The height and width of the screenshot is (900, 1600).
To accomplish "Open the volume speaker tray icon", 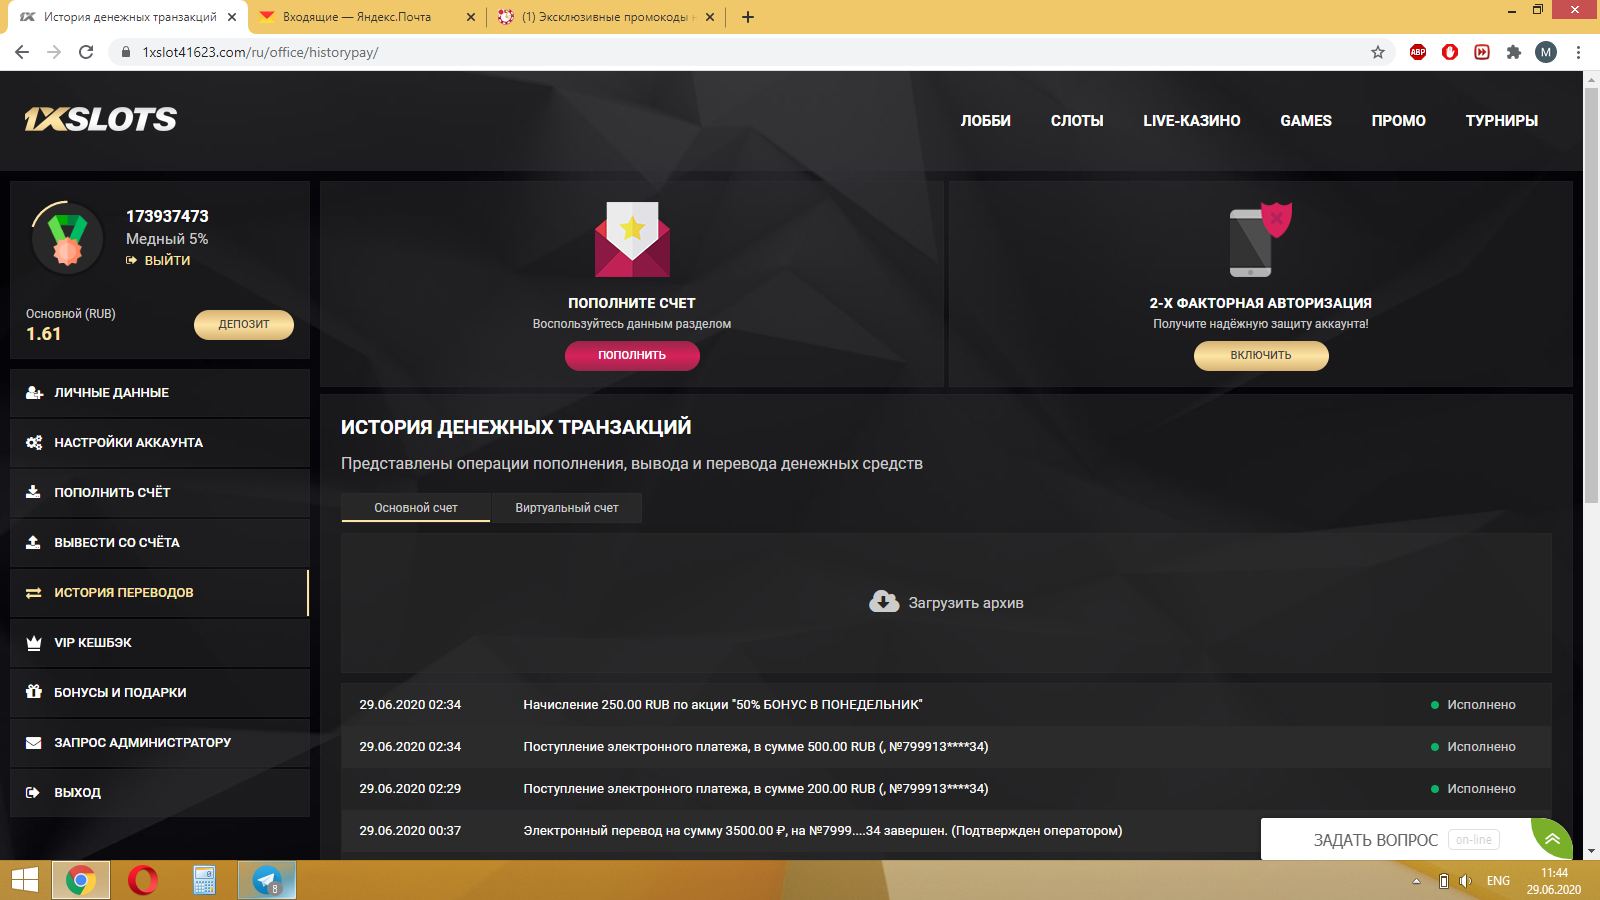I will 1465,881.
